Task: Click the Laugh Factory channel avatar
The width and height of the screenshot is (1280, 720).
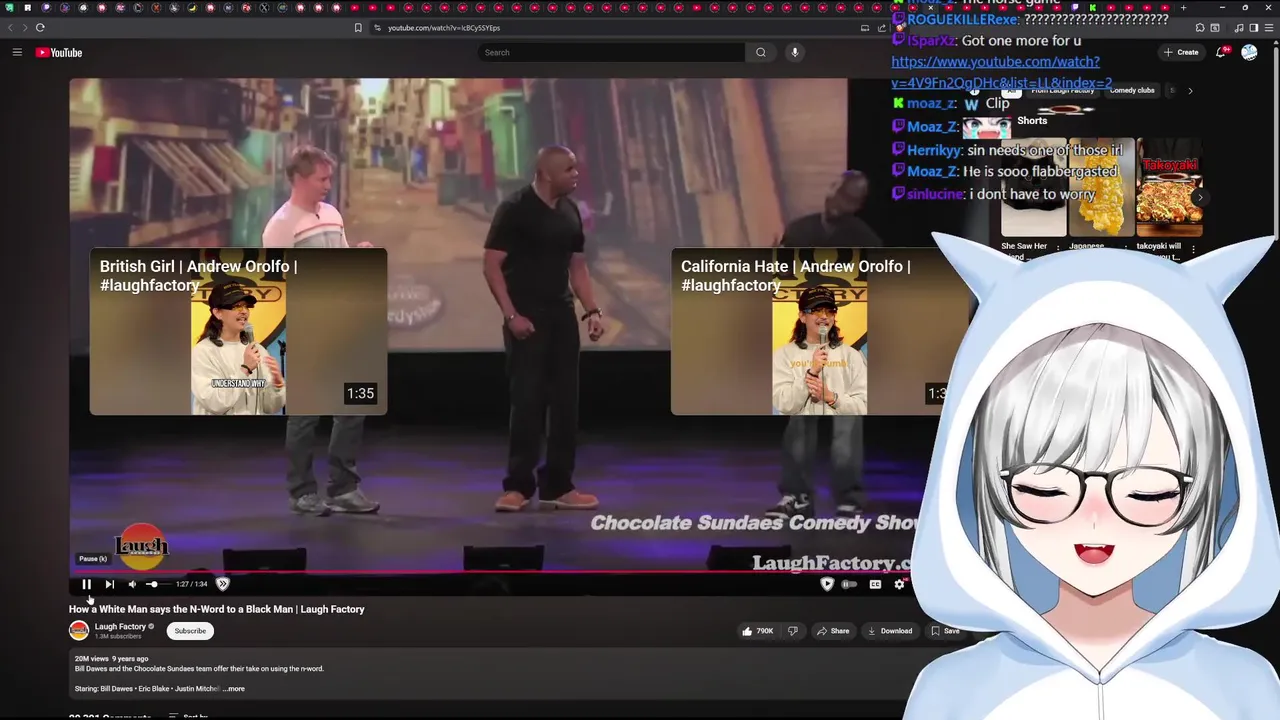Action: (x=79, y=631)
